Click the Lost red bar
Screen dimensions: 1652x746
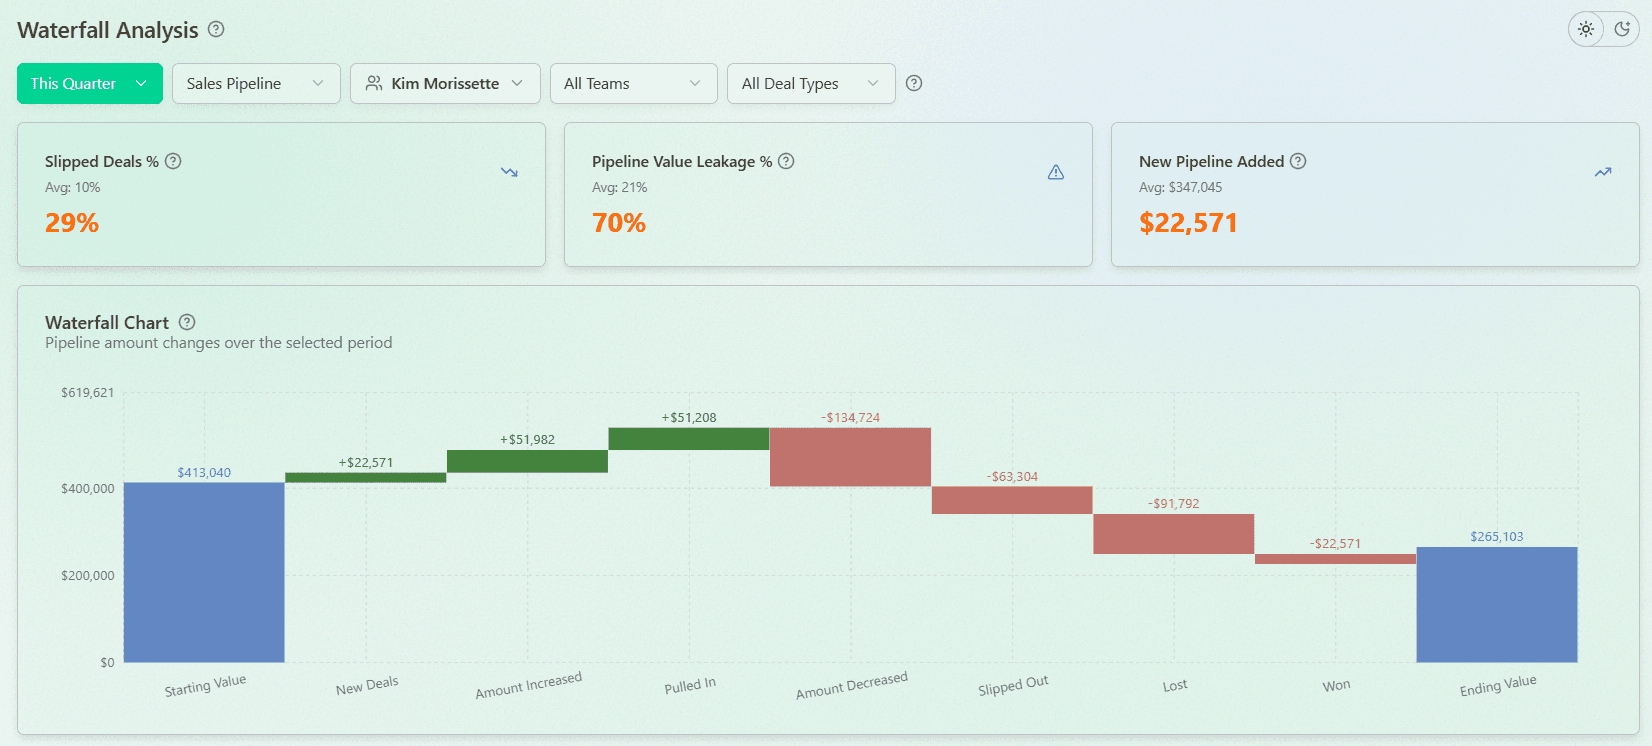click(x=1174, y=534)
